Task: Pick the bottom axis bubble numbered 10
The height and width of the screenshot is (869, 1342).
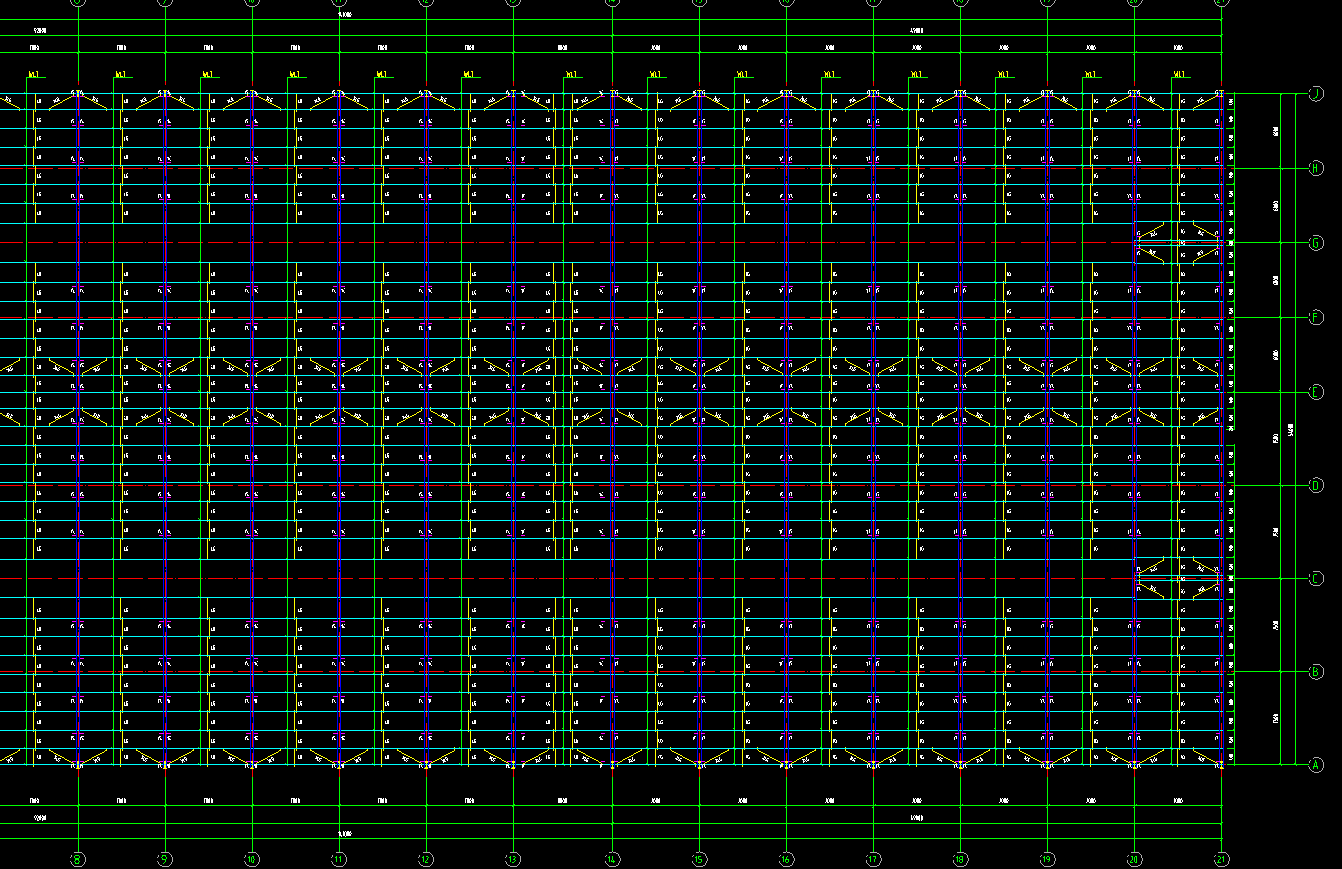Action: pos(252,858)
